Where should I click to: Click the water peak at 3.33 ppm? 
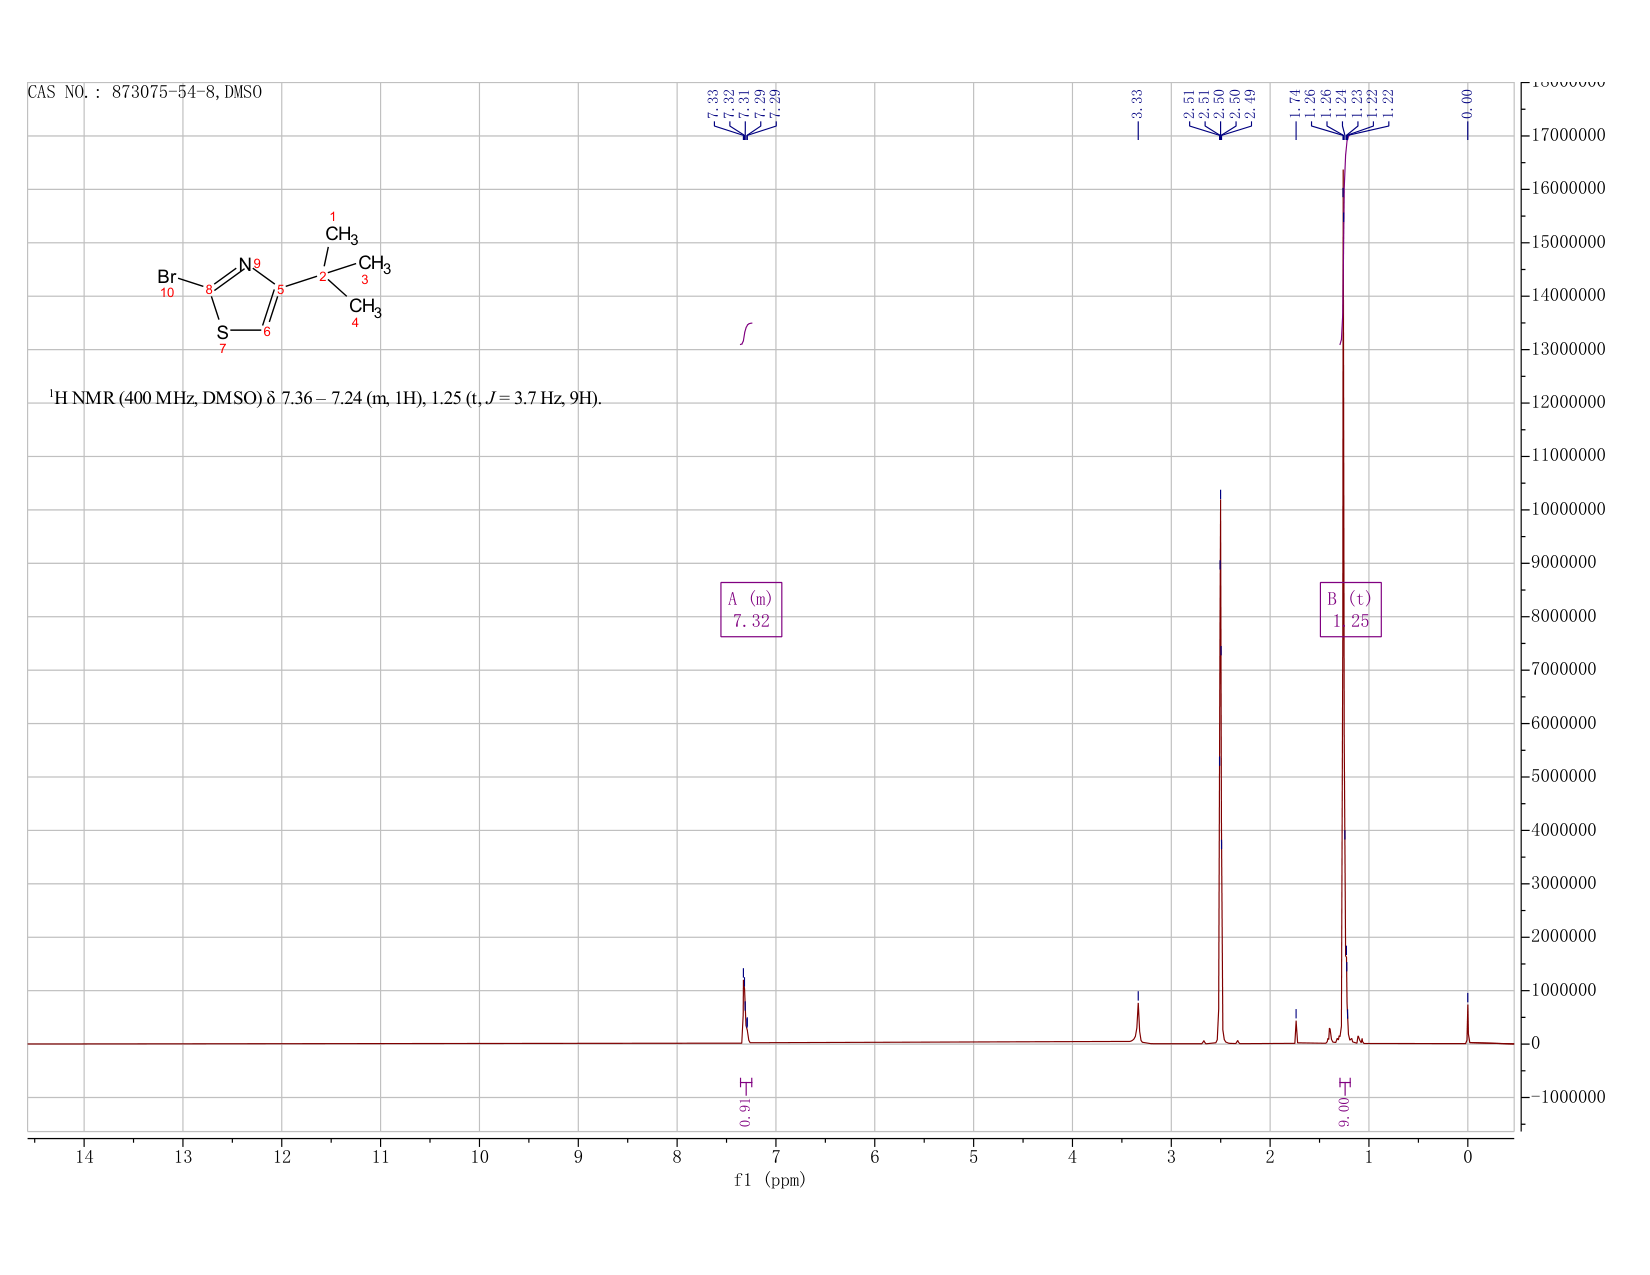1138,1022
